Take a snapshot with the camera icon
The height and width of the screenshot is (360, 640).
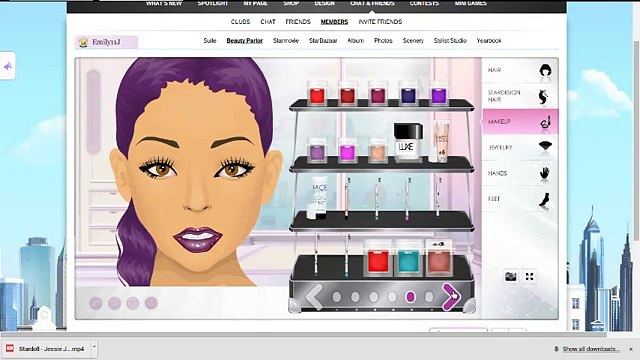tap(511, 276)
